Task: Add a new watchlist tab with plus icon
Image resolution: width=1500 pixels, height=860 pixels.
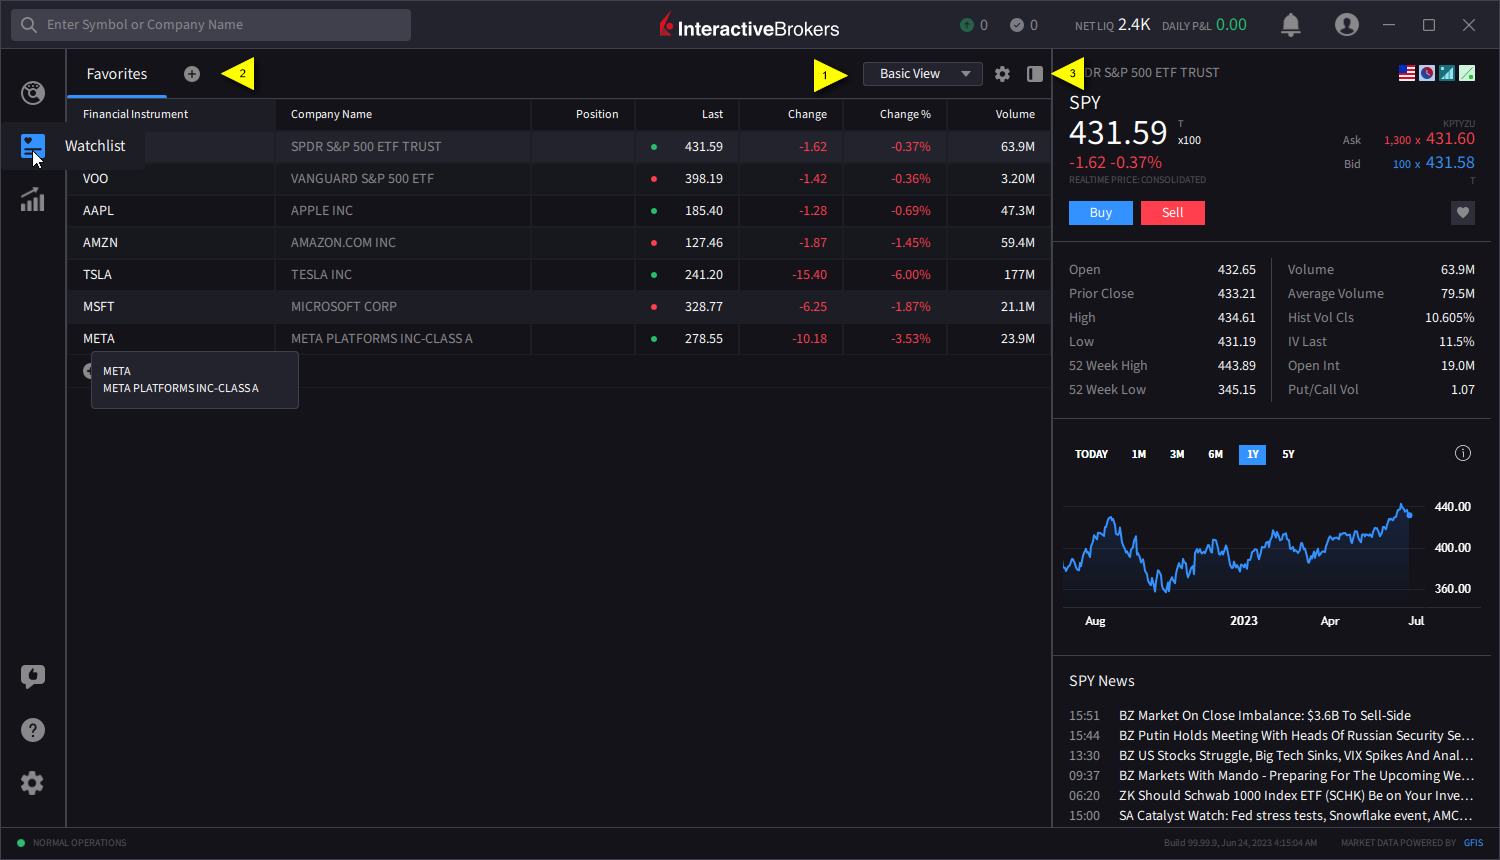Action: point(192,74)
